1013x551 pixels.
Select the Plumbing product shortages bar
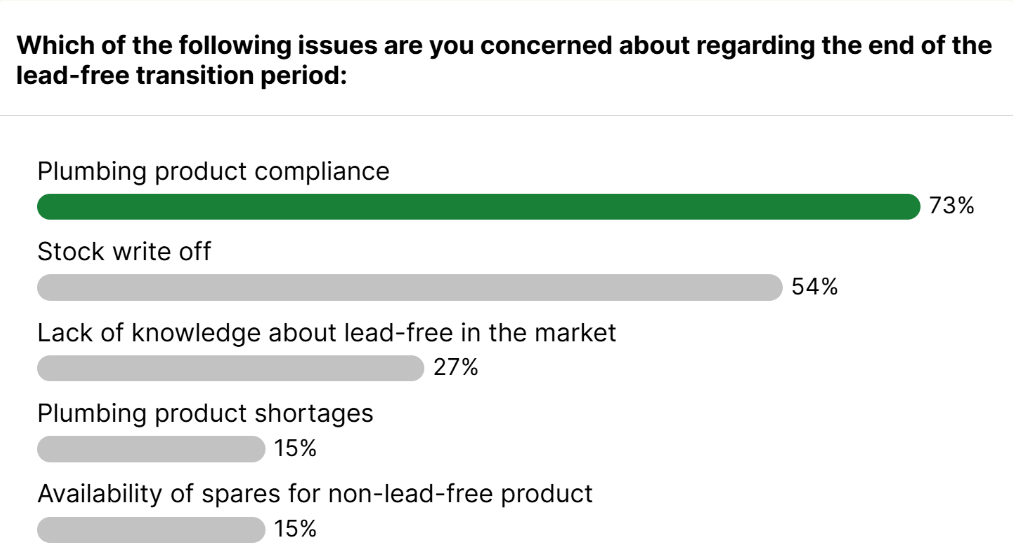pos(151,449)
